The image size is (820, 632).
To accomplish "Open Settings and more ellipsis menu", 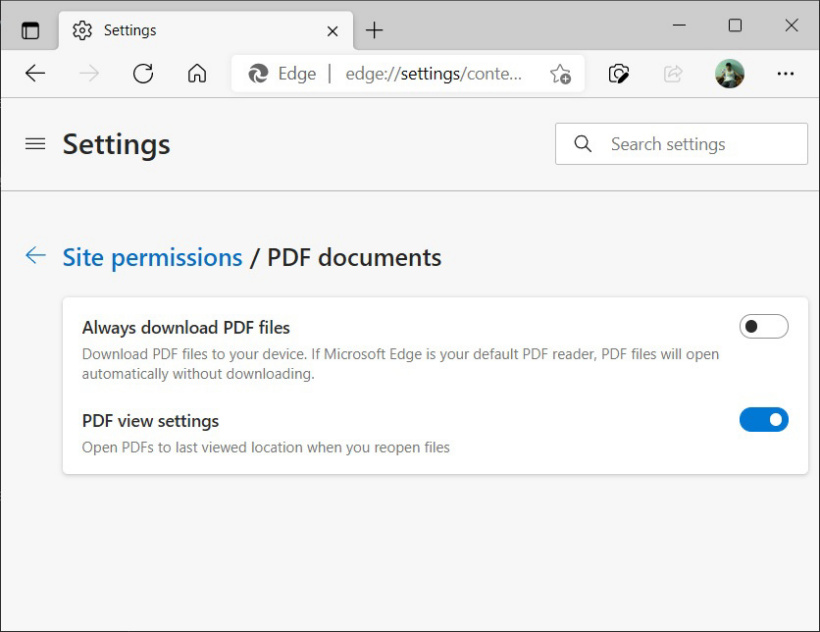I will [786, 73].
